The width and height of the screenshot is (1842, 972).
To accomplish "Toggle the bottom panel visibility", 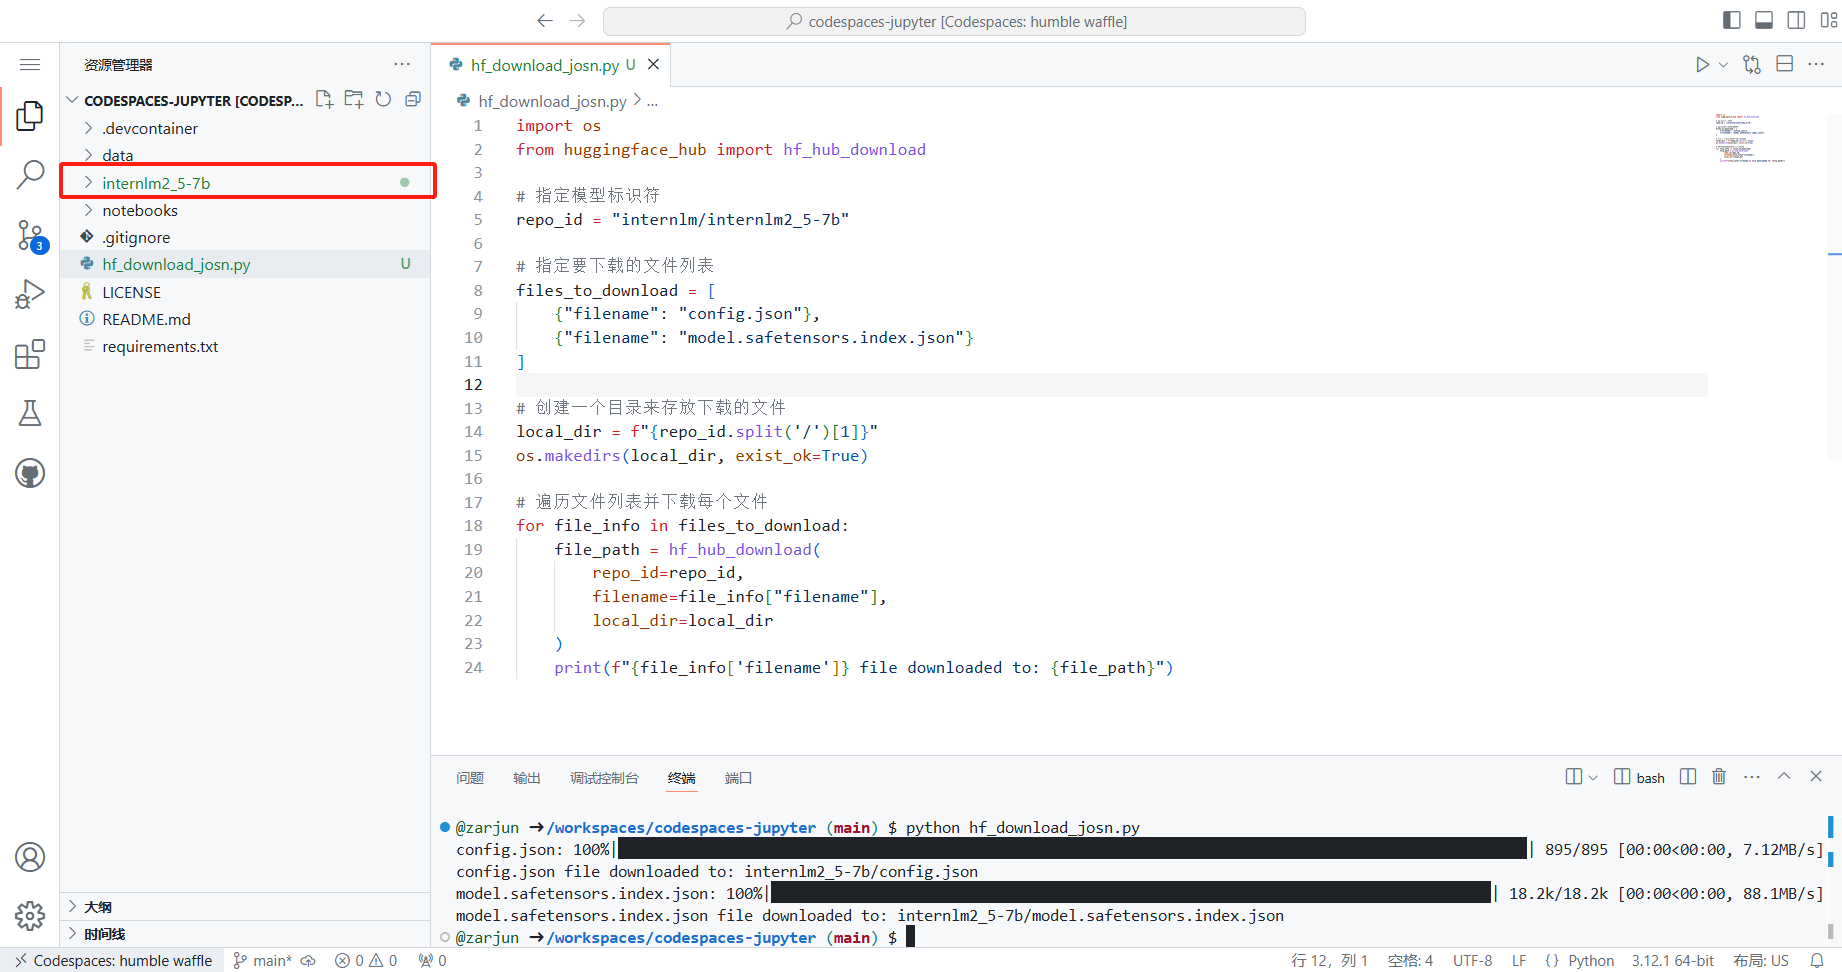I will [1764, 20].
